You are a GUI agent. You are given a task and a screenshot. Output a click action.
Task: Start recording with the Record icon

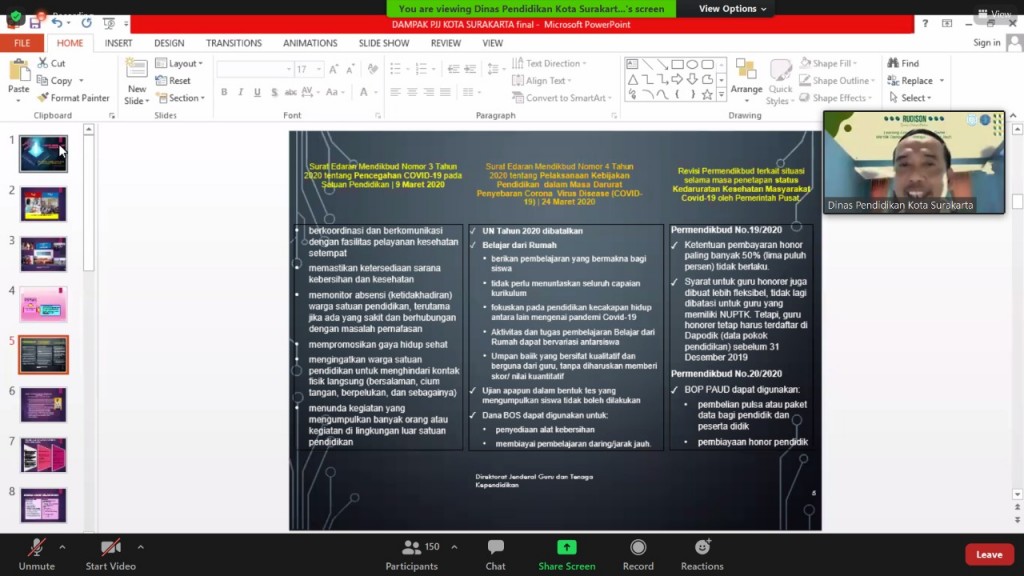(x=638, y=548)
